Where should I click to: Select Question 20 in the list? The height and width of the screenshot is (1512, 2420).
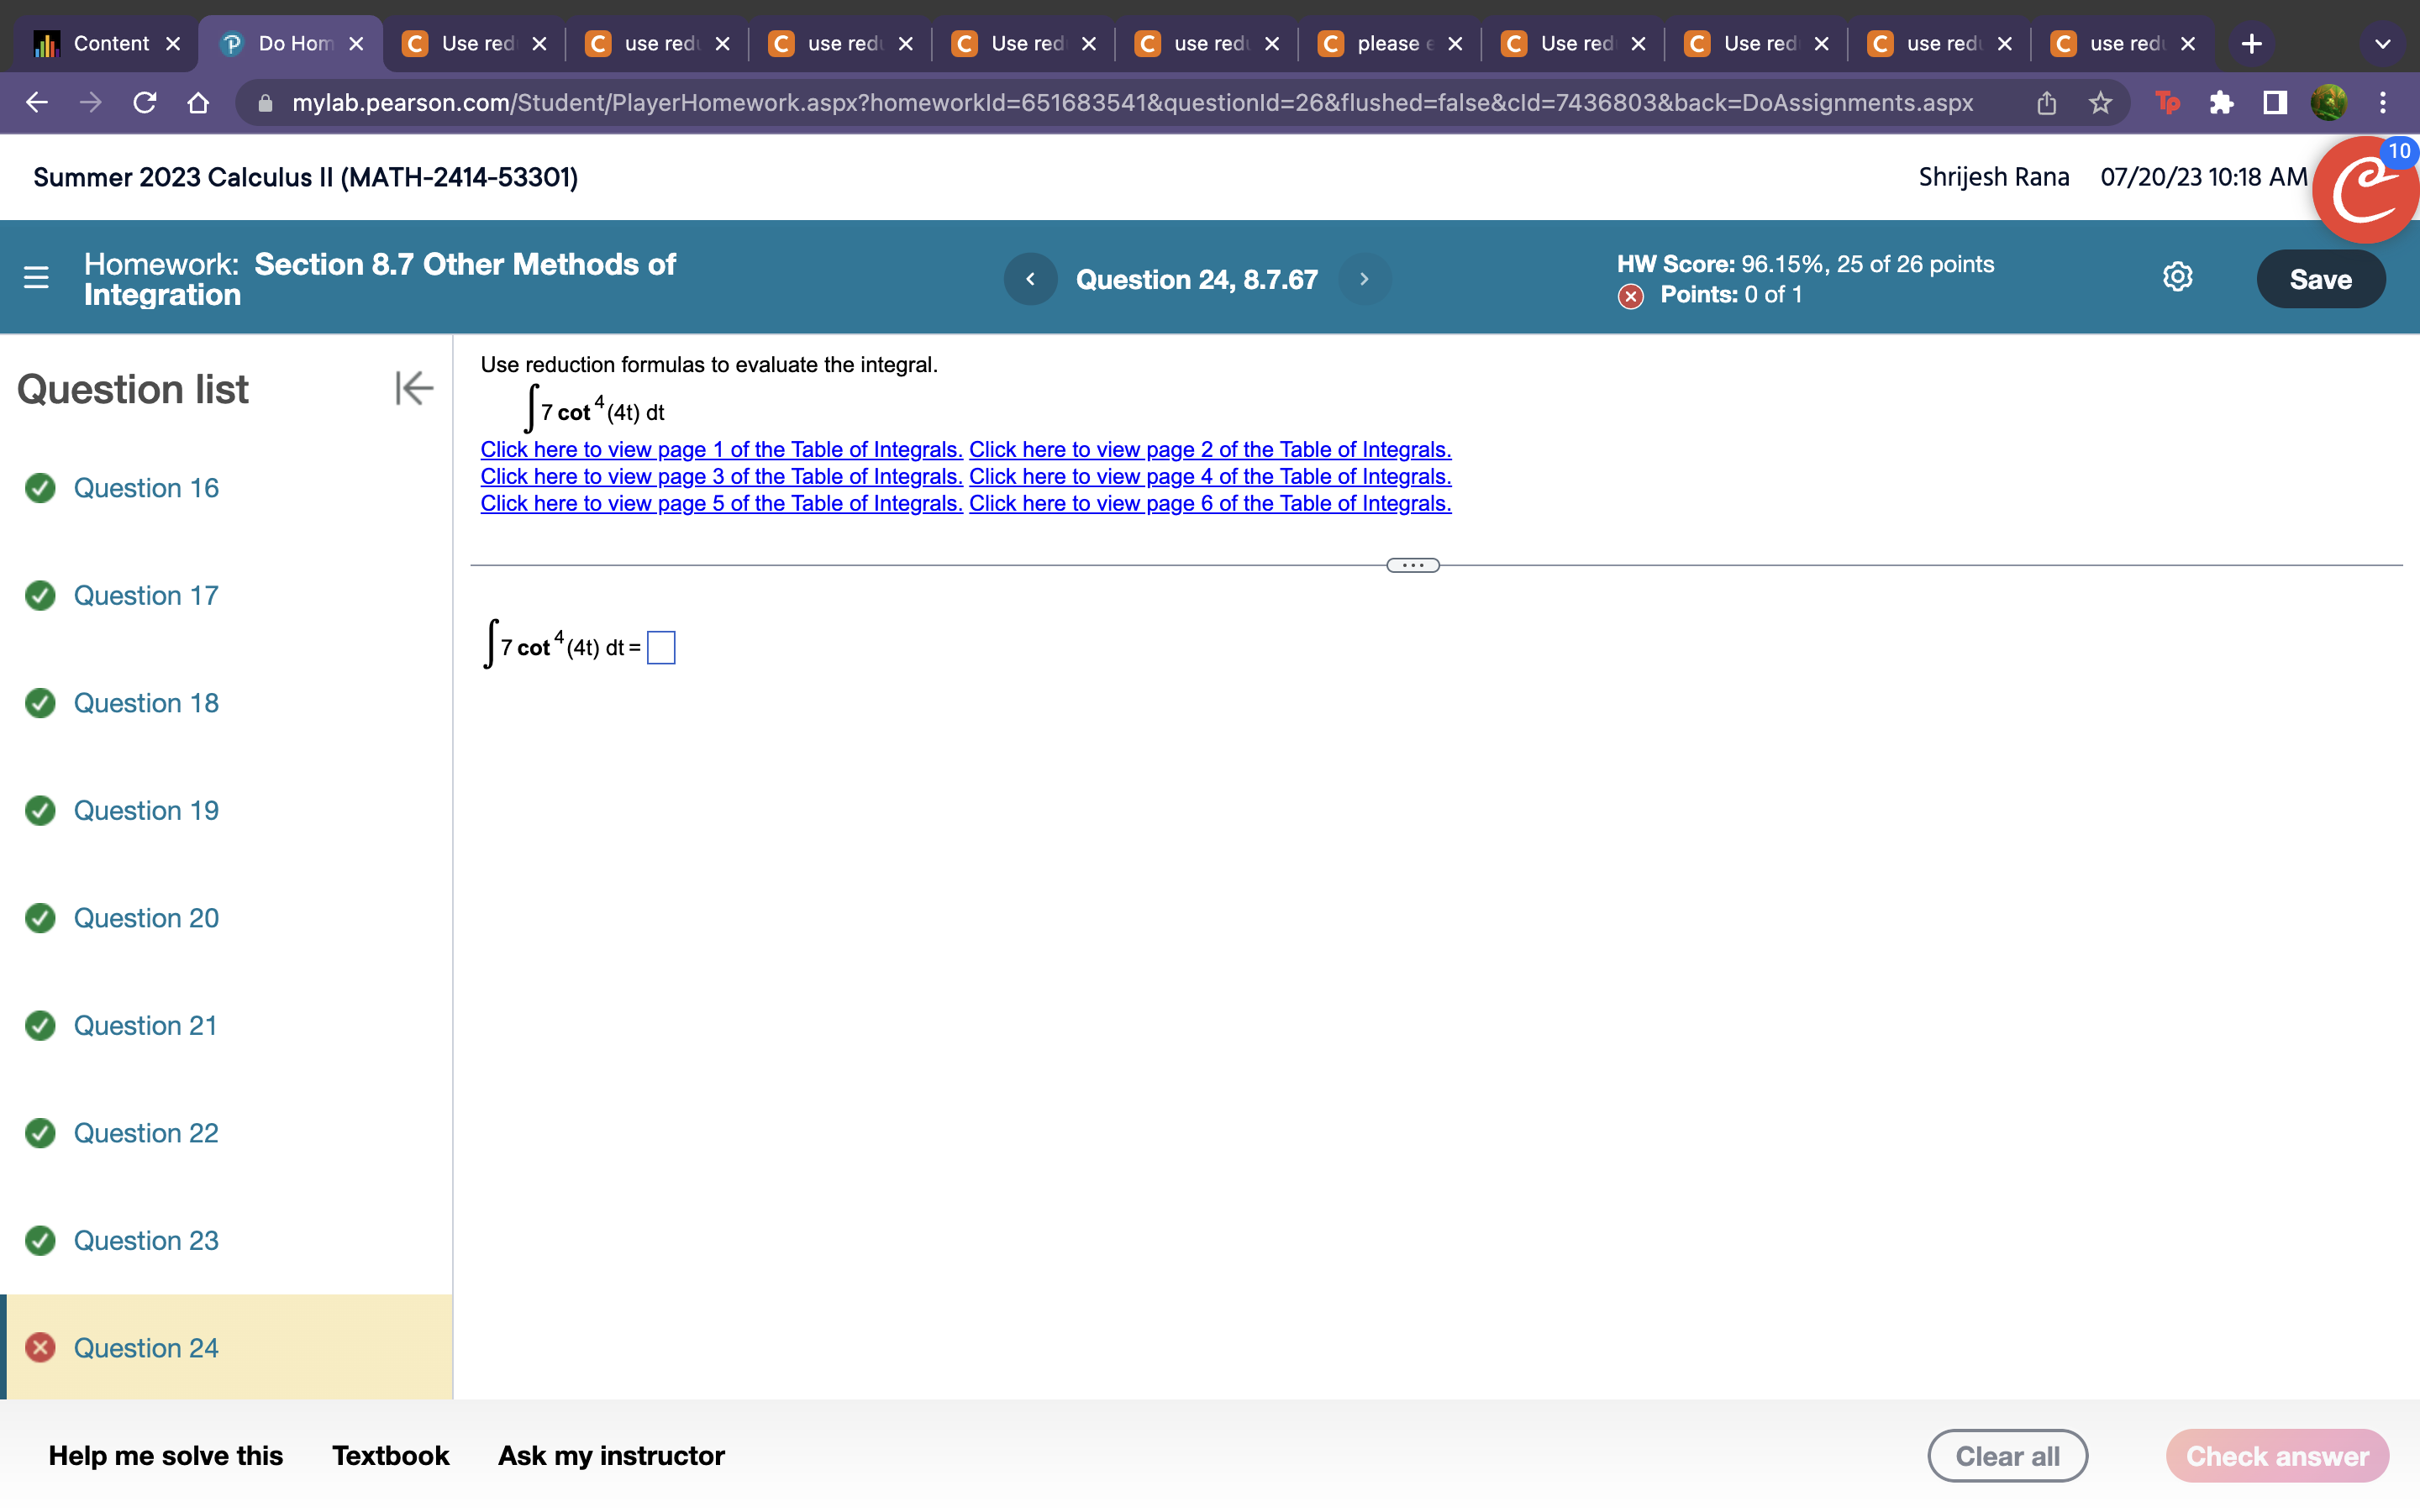coord(146,918)
